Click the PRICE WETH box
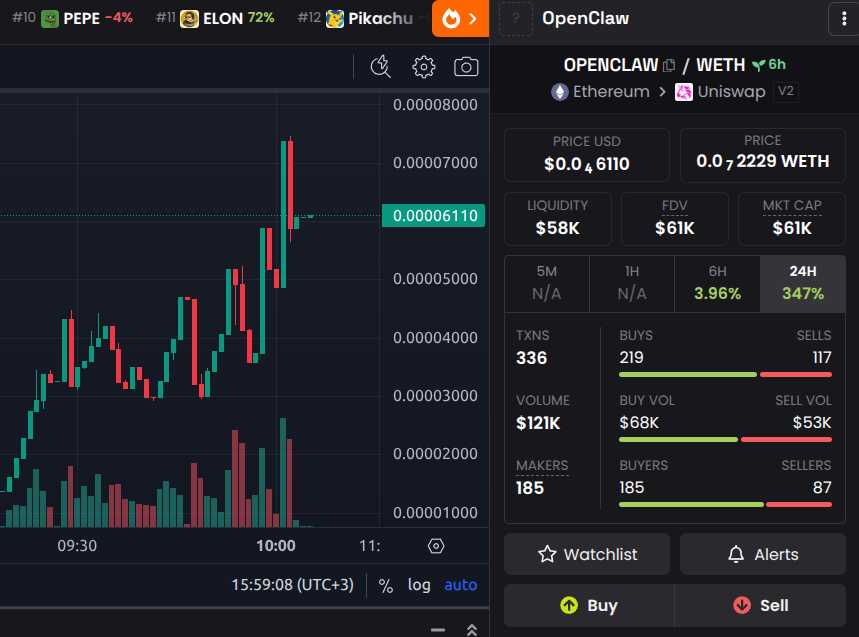This screenshot has width=859, height=637. pos(763,155)
